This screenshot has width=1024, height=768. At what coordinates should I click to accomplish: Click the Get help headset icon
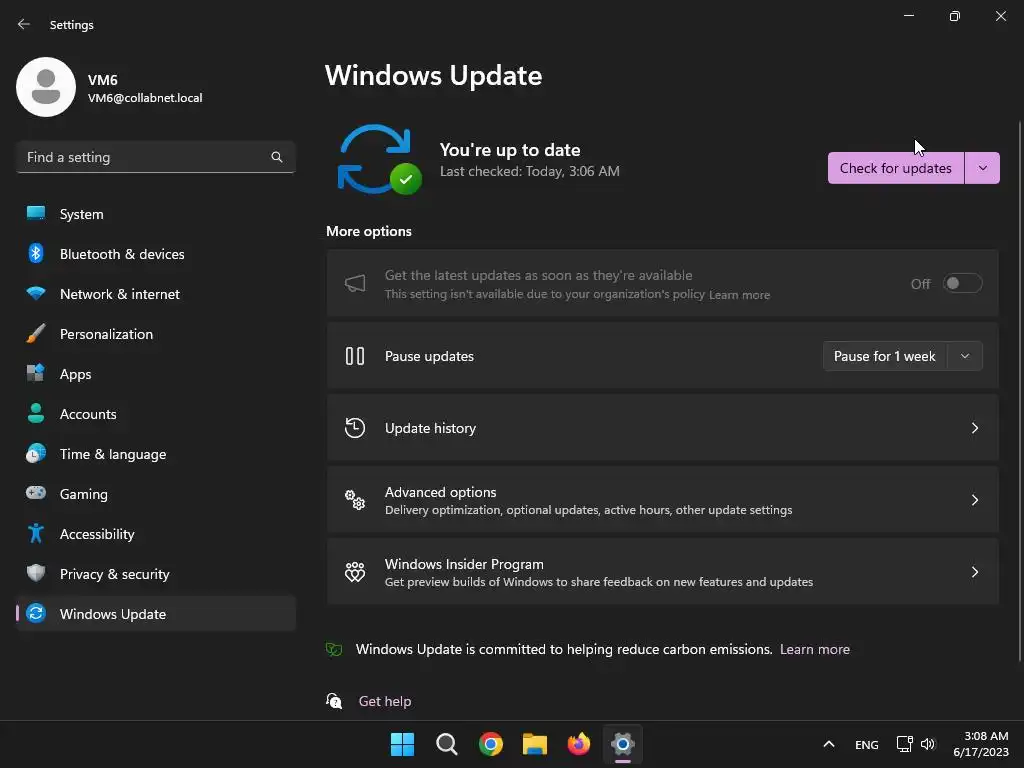(334, 701)
